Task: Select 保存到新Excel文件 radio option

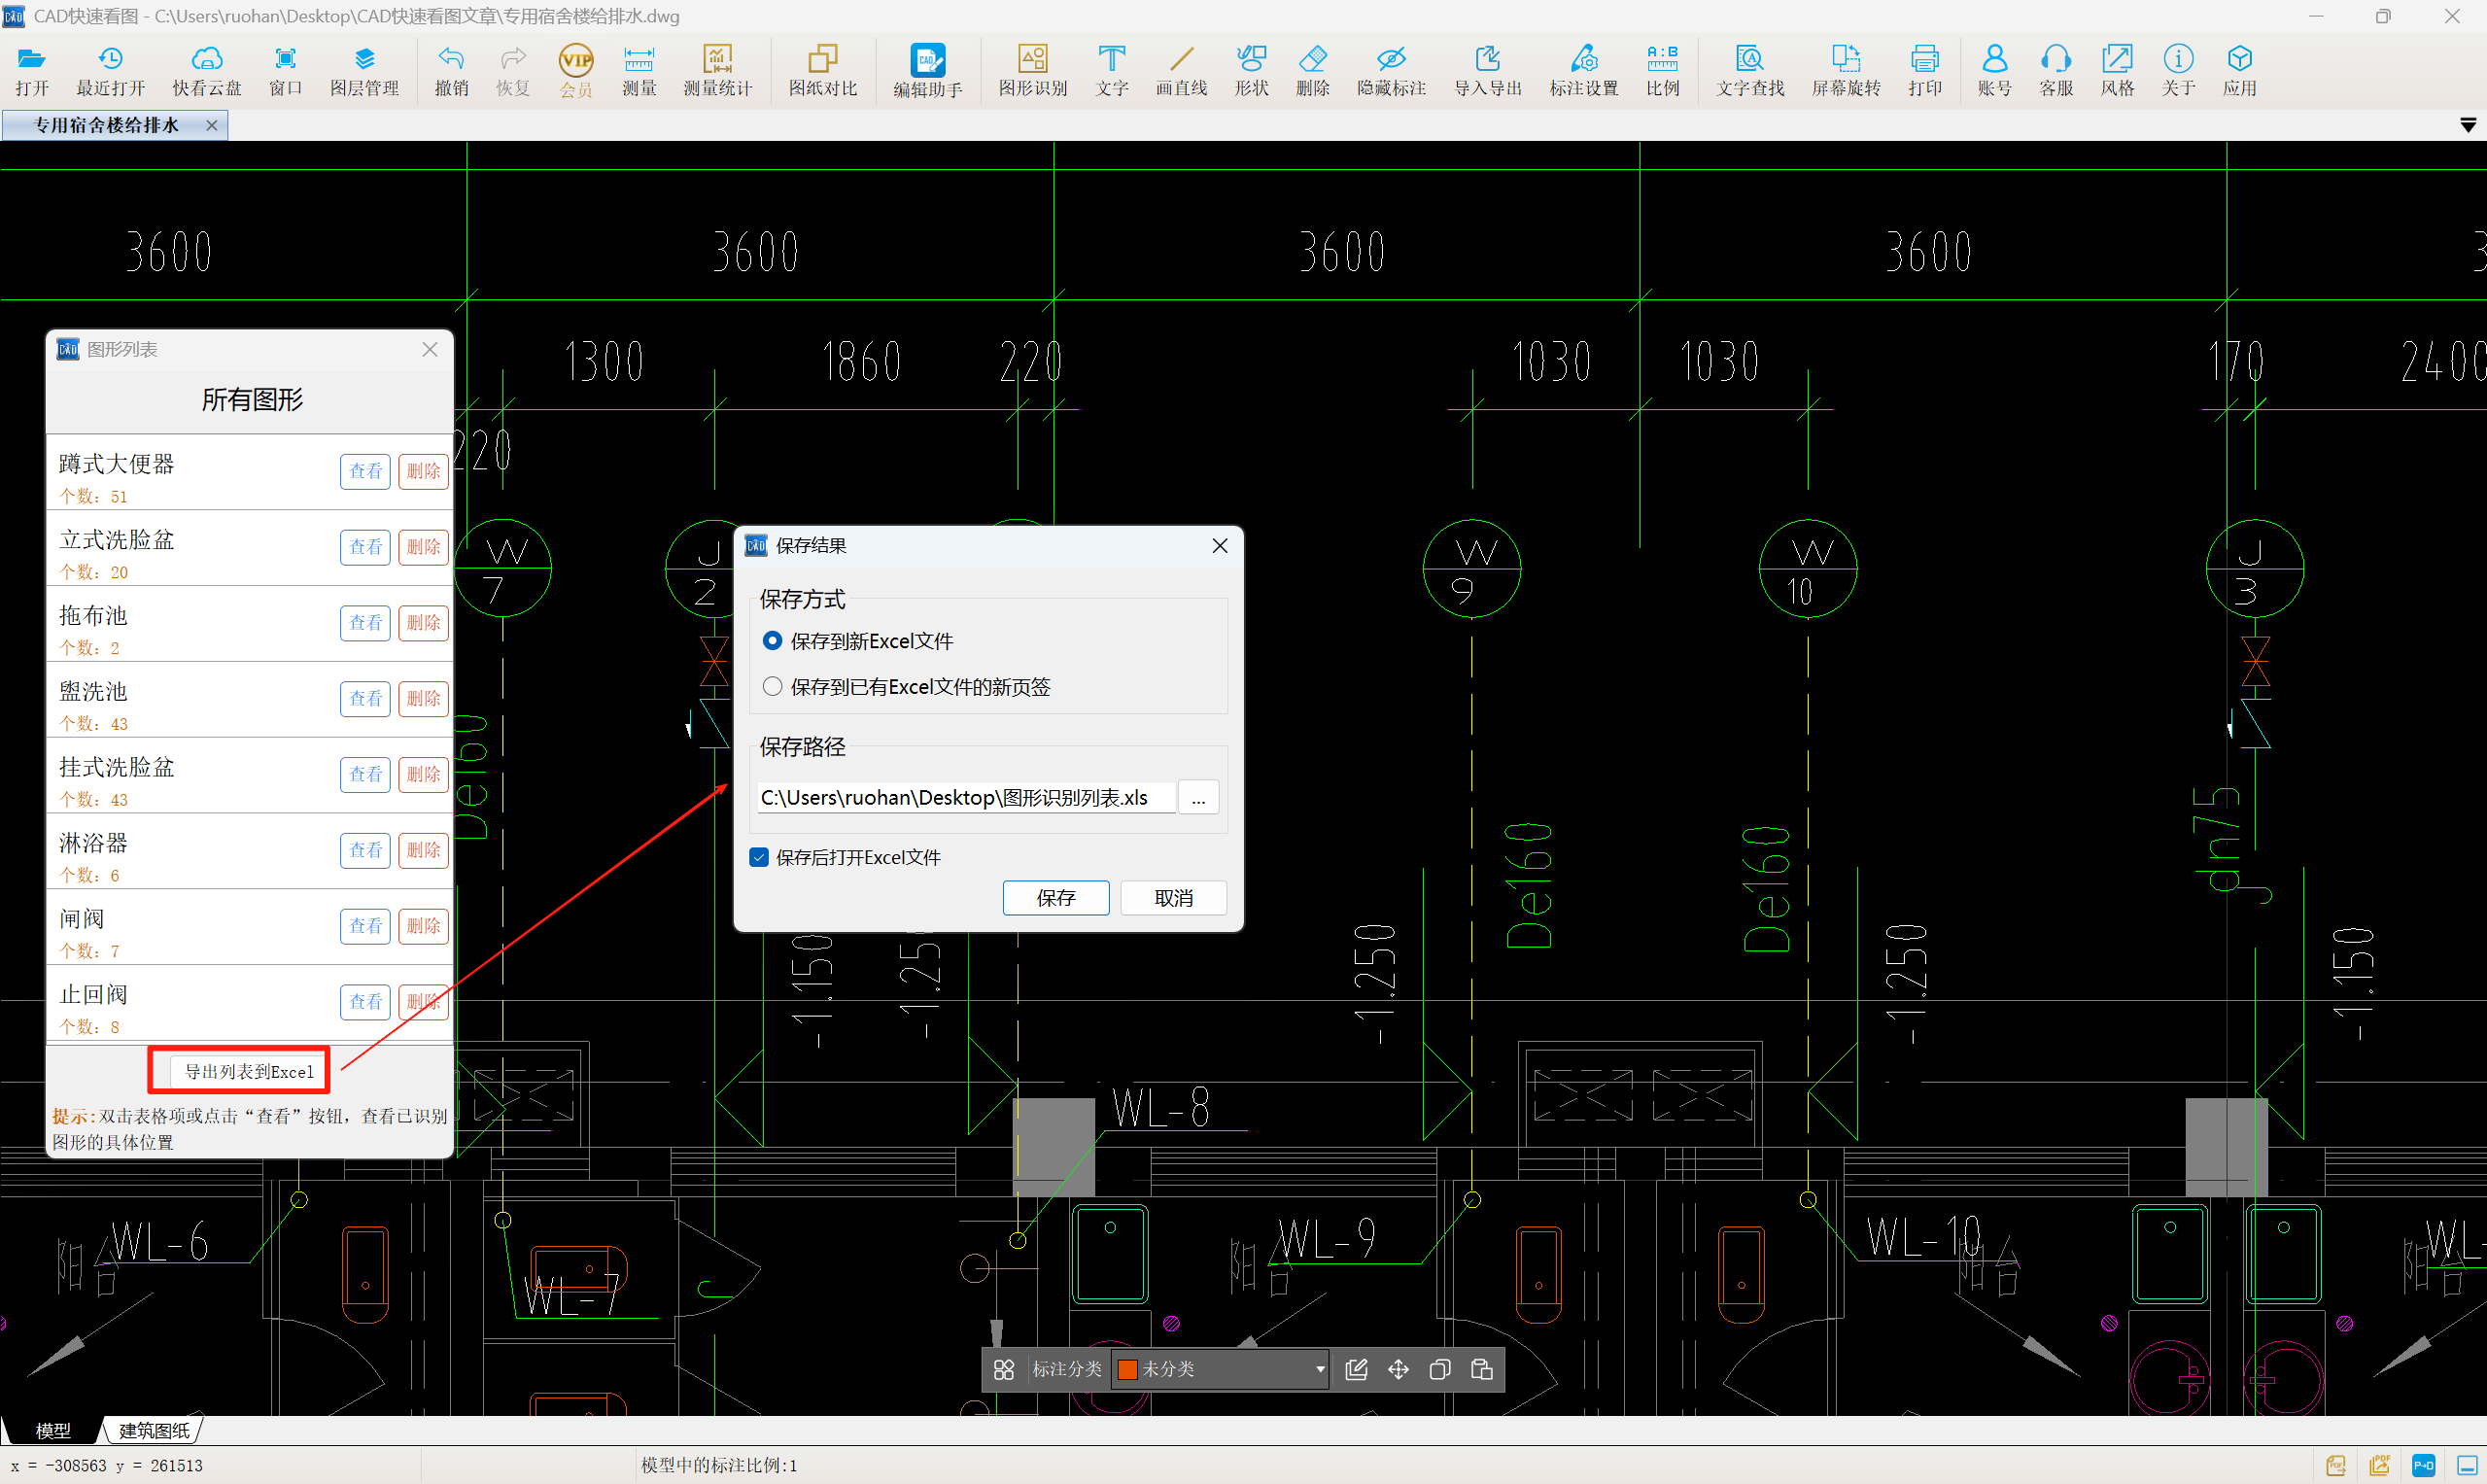Action: tap(772, 640)
